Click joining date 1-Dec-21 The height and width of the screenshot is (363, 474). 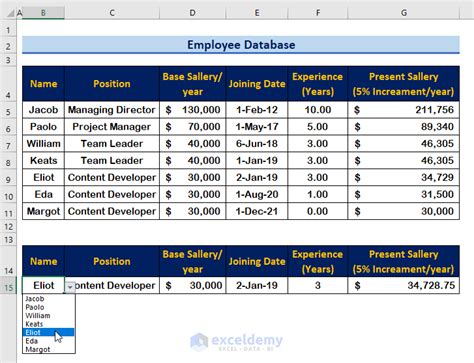click(x=257, y=211)
